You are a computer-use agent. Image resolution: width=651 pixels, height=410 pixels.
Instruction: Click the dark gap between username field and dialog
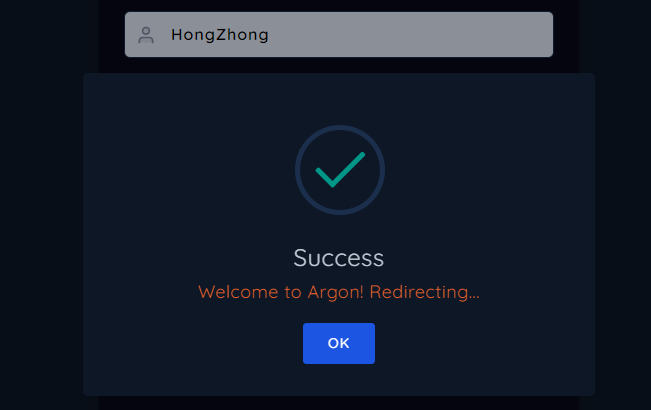[339, 65]
